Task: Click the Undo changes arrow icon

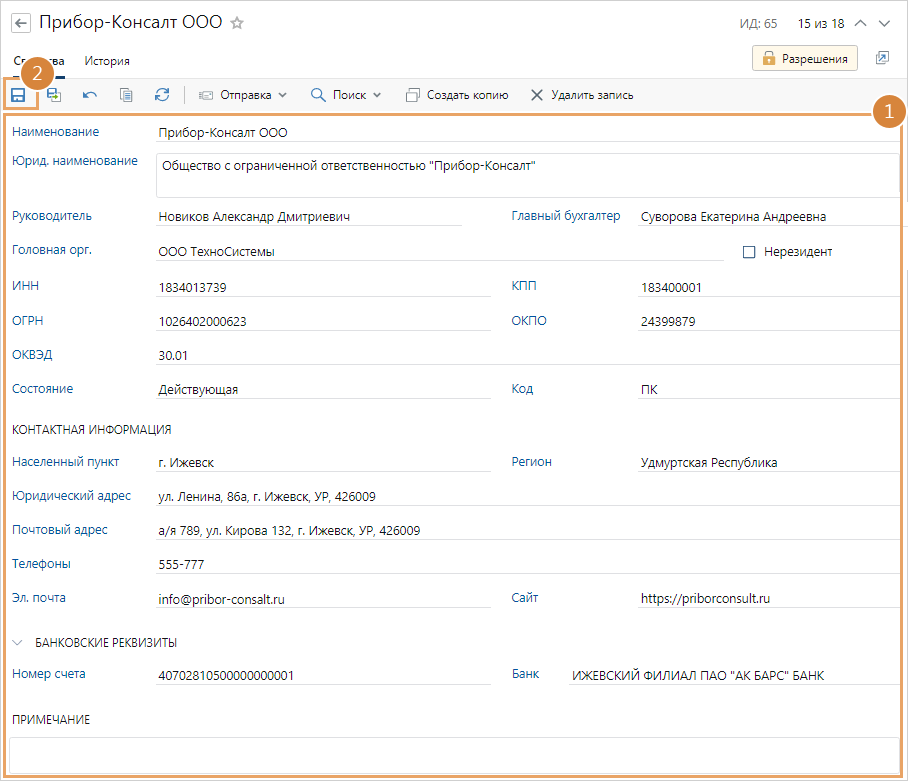Action: pos(90,95)
